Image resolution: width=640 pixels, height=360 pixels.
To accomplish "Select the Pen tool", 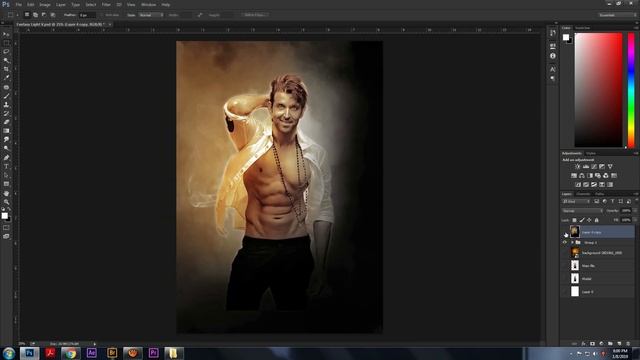I will 6,158.
